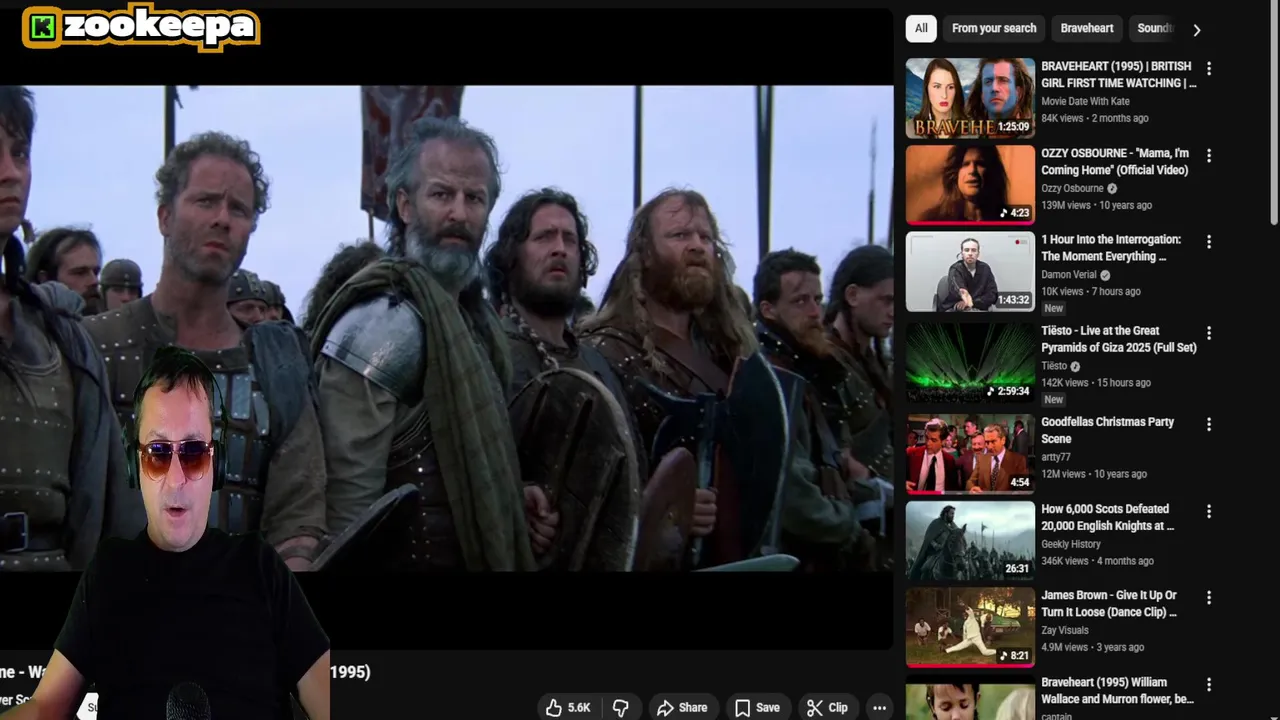Open options menu for Goodfellas video

(x=1208, y=424)
